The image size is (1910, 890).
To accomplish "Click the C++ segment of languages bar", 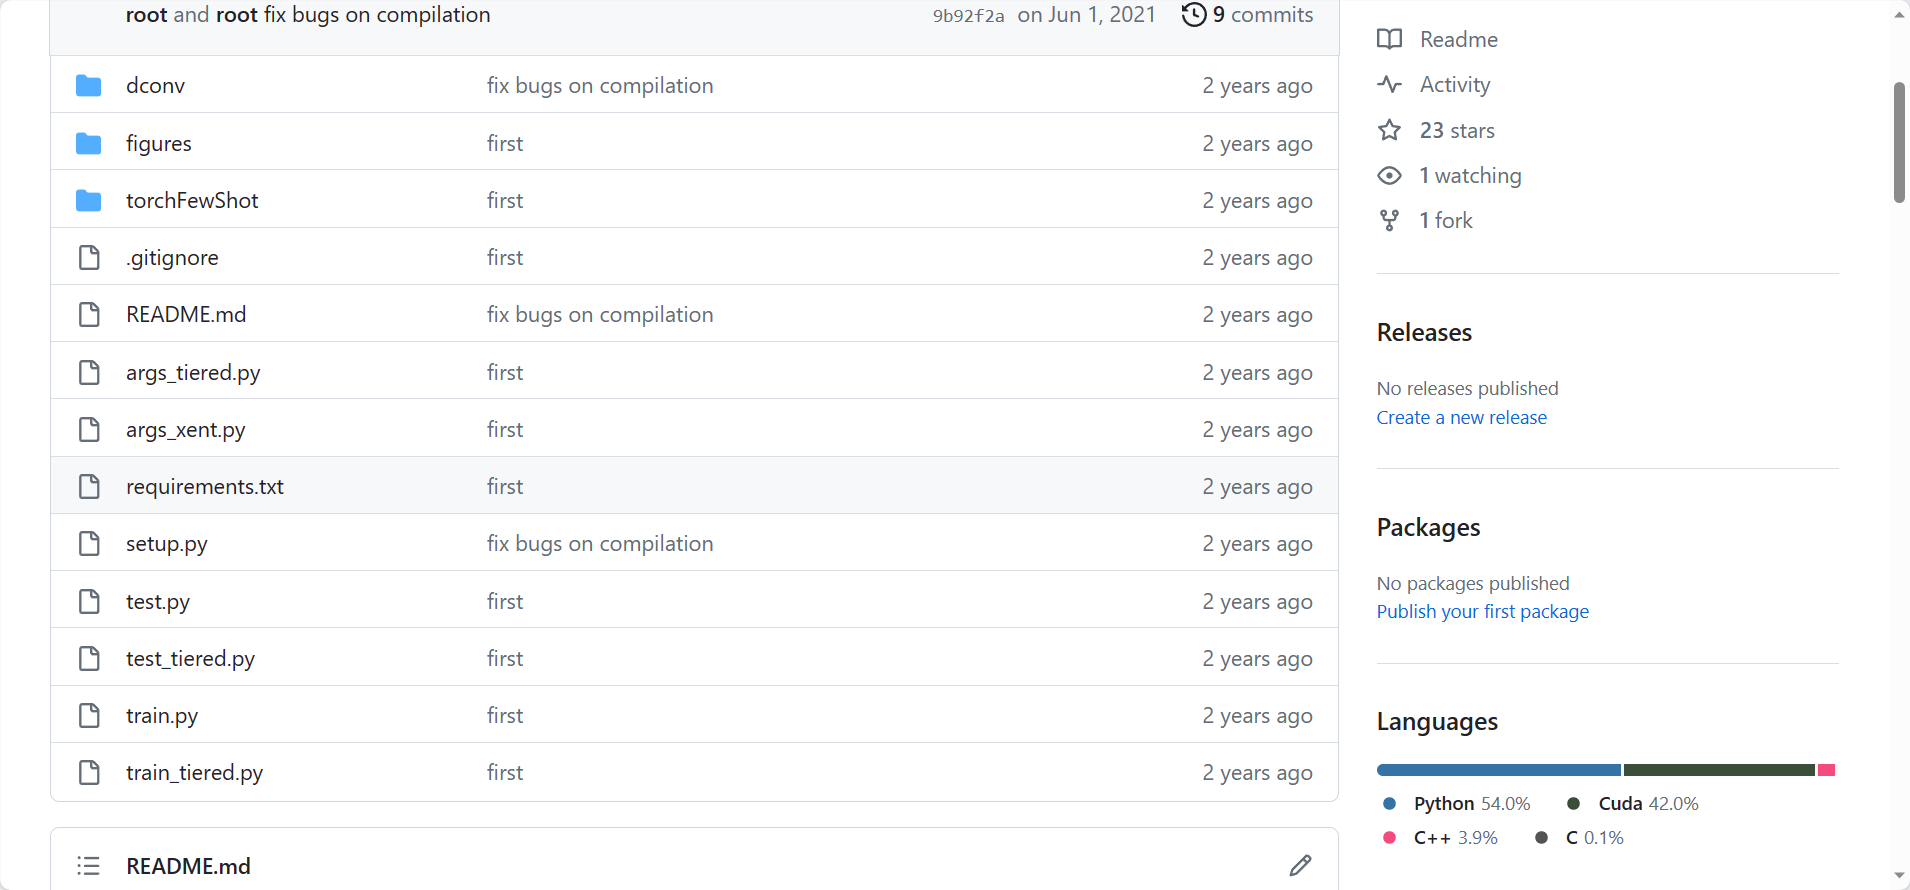I will (1826, 770).
